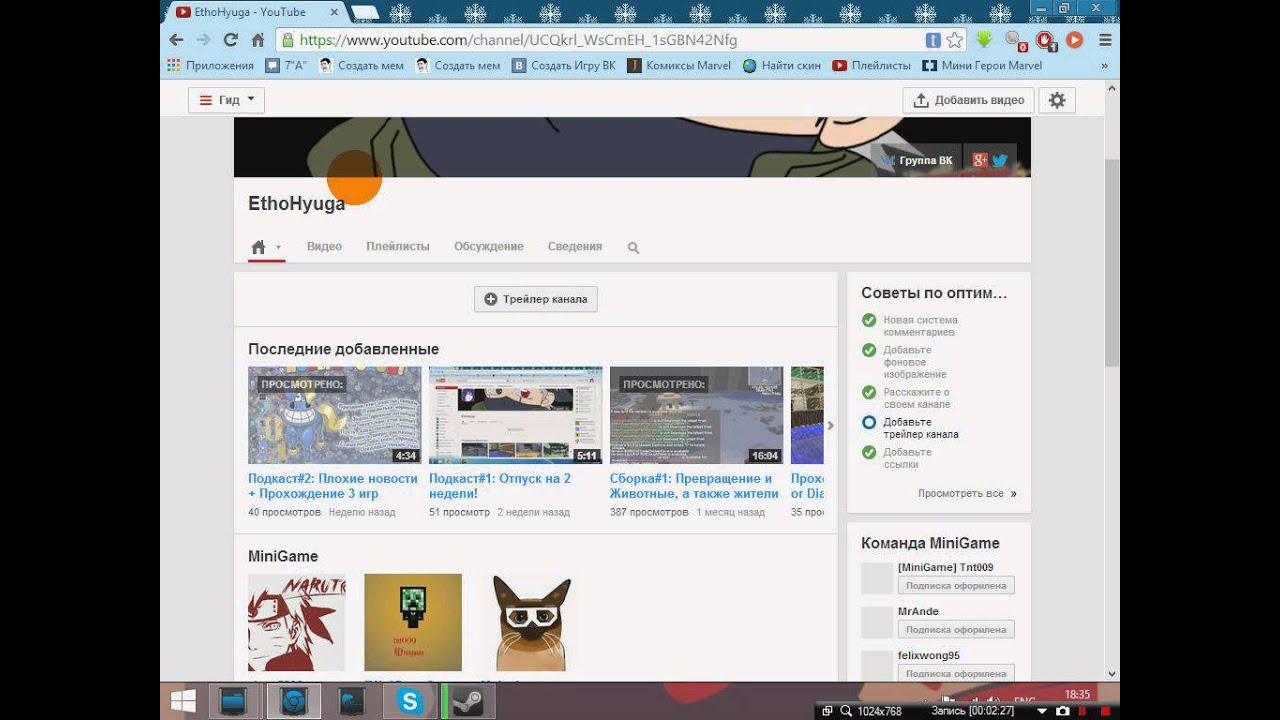
Task: Go back with the browser back arrow
Action: [177, 40]
